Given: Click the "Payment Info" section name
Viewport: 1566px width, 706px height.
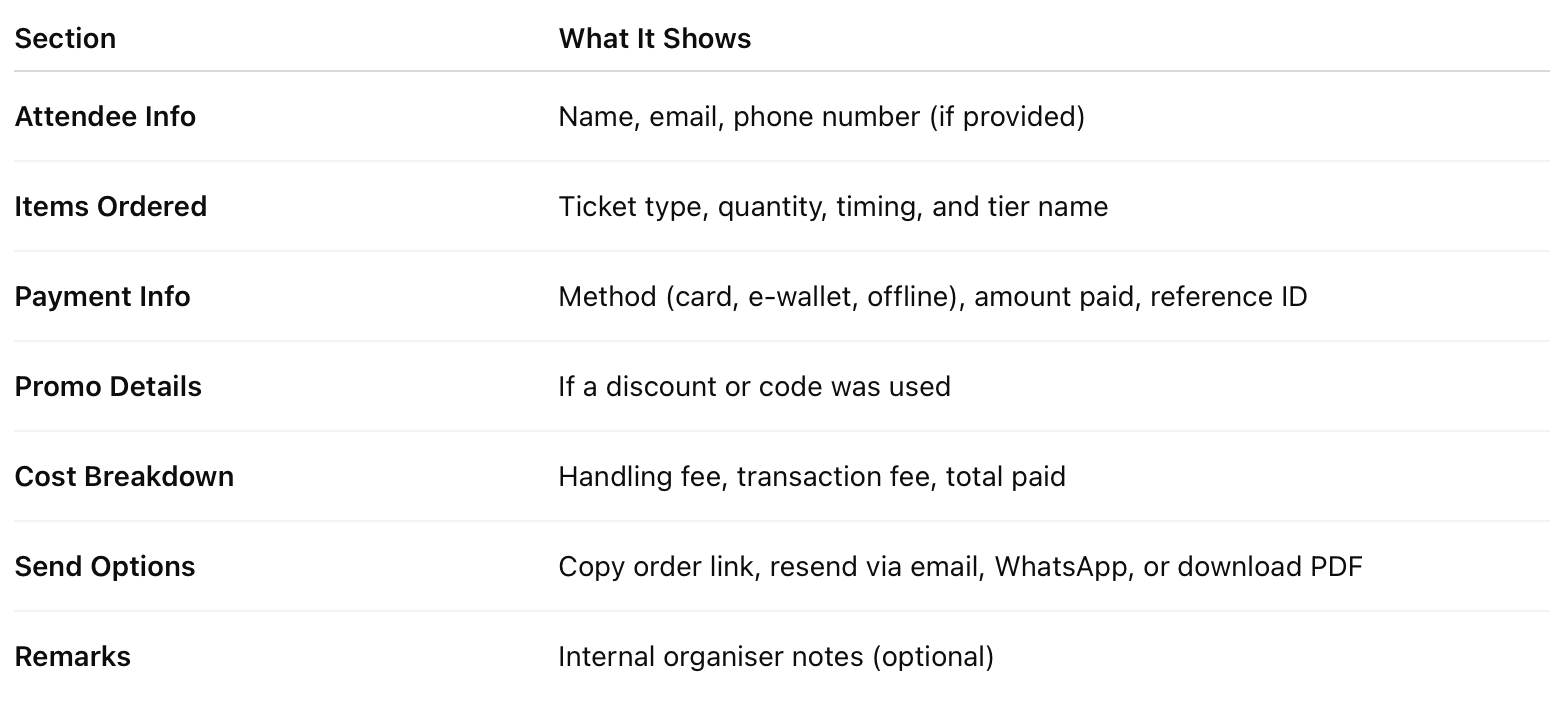Looking at the screenshot, I should tap(102, 297).
